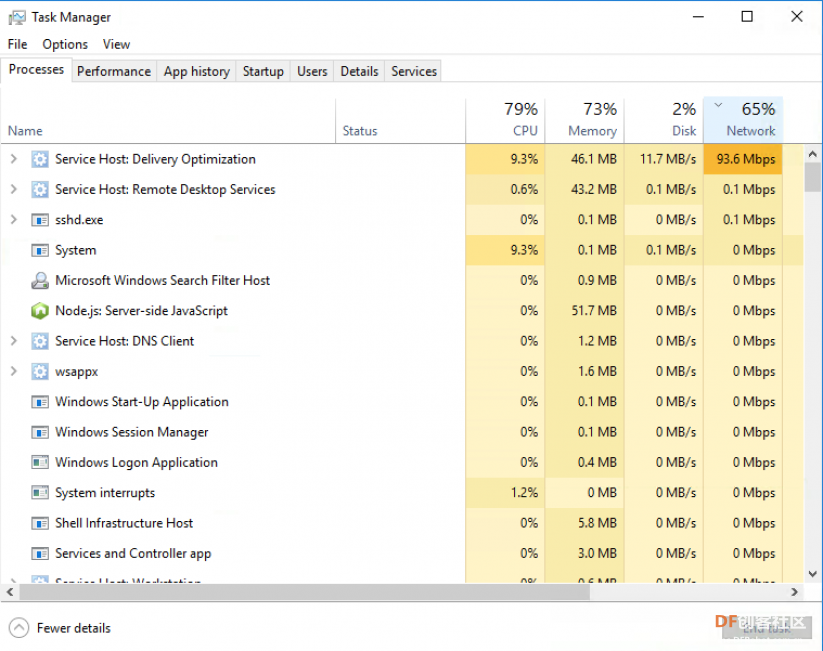Click the System interrupts icon
Image resolution: width=823 pixels, height=651 pixels.
tap(40, 493)
